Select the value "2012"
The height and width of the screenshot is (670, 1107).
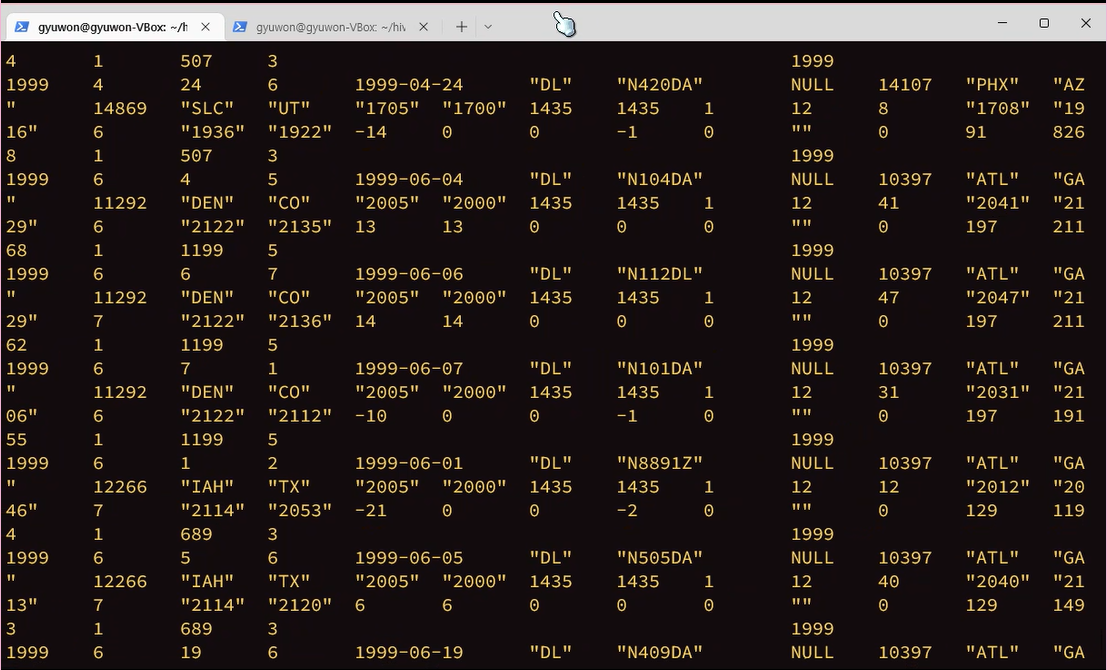point(998,487)
